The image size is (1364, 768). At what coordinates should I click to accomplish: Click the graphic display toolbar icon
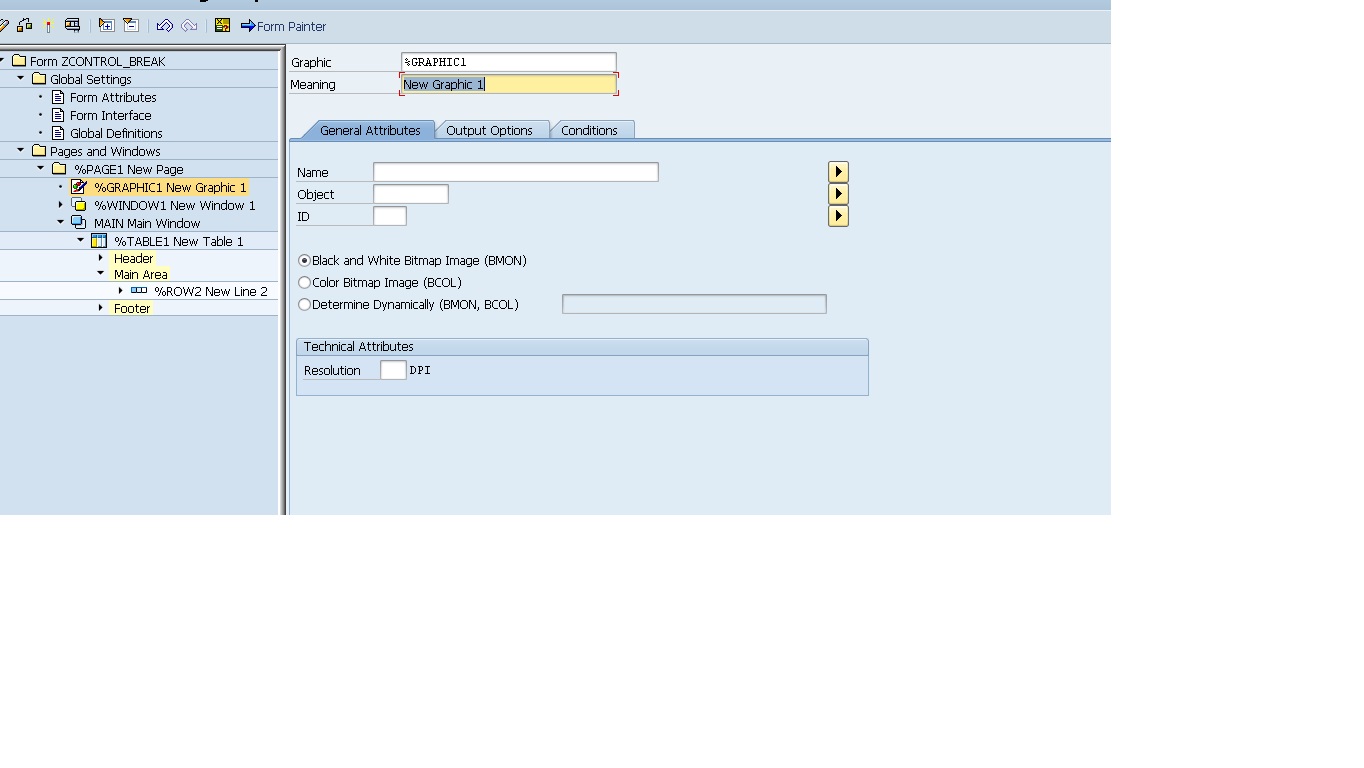coord(72,26)
